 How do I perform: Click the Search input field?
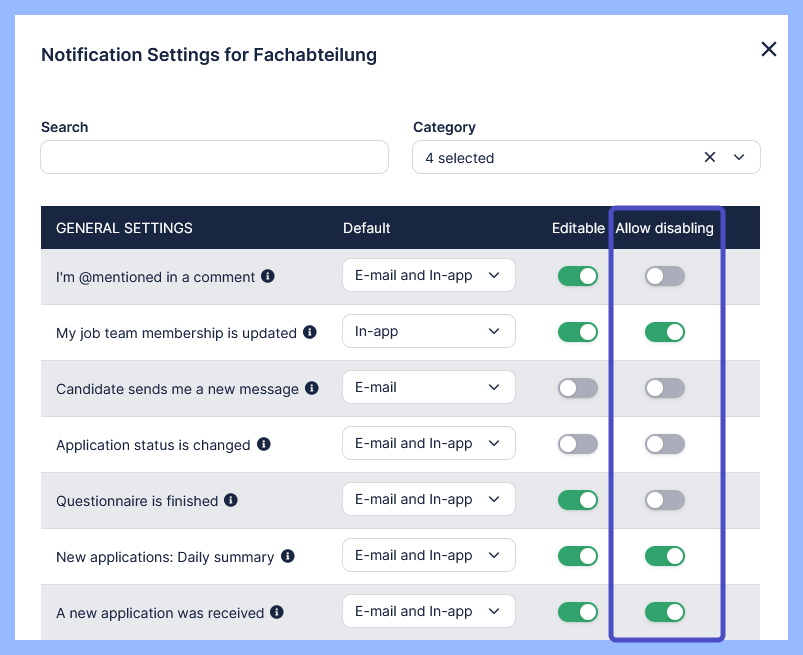214,157
